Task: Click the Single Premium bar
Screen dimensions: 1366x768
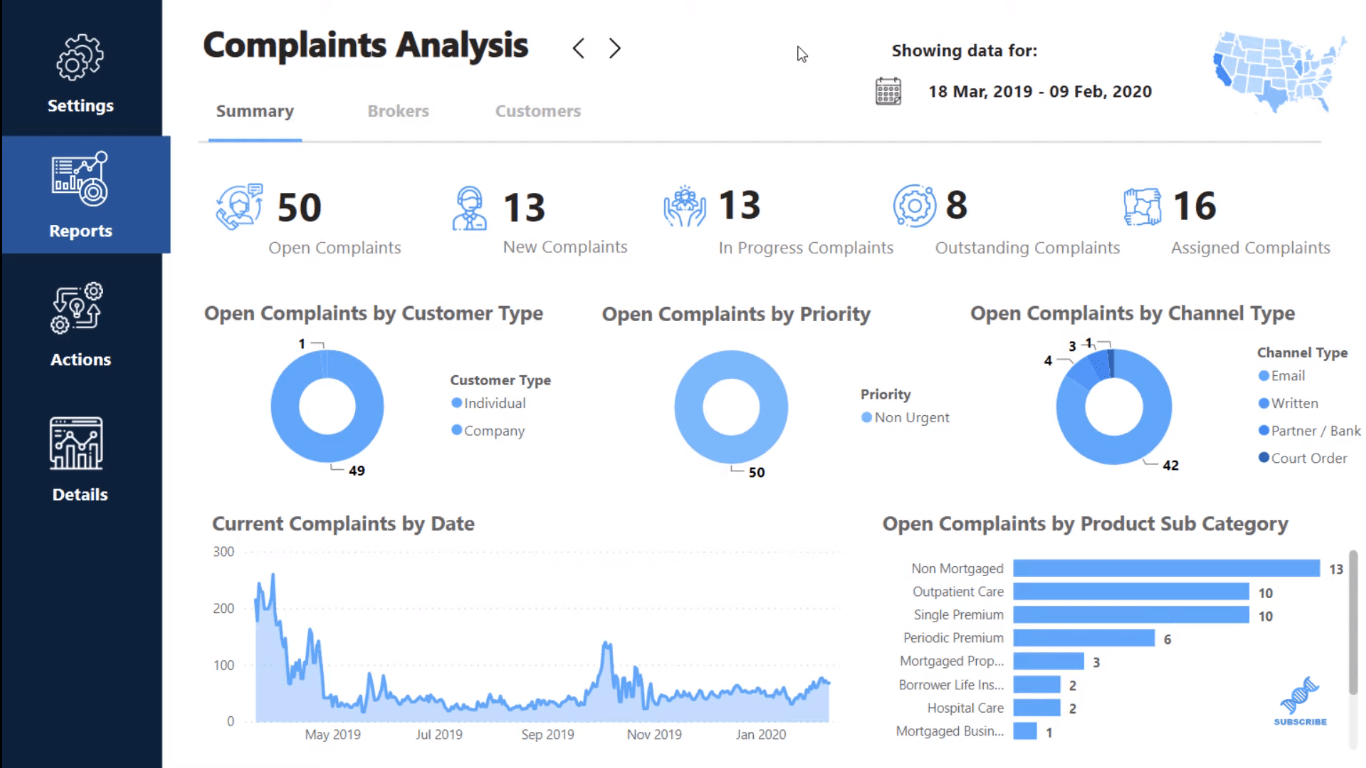Action: click(1131, 615)
